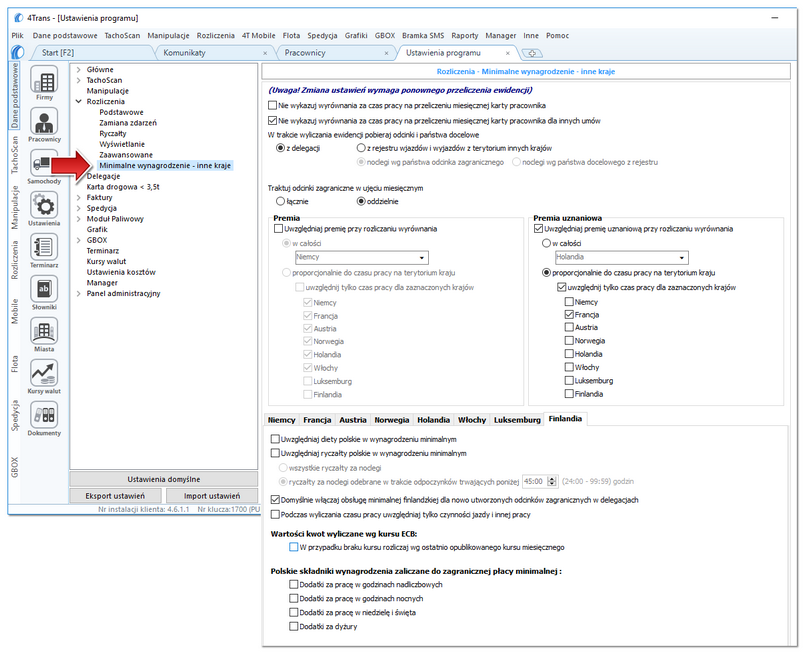Select the Zaawansowane tree item
Screen dimensions: 807x656
point(126,155)
